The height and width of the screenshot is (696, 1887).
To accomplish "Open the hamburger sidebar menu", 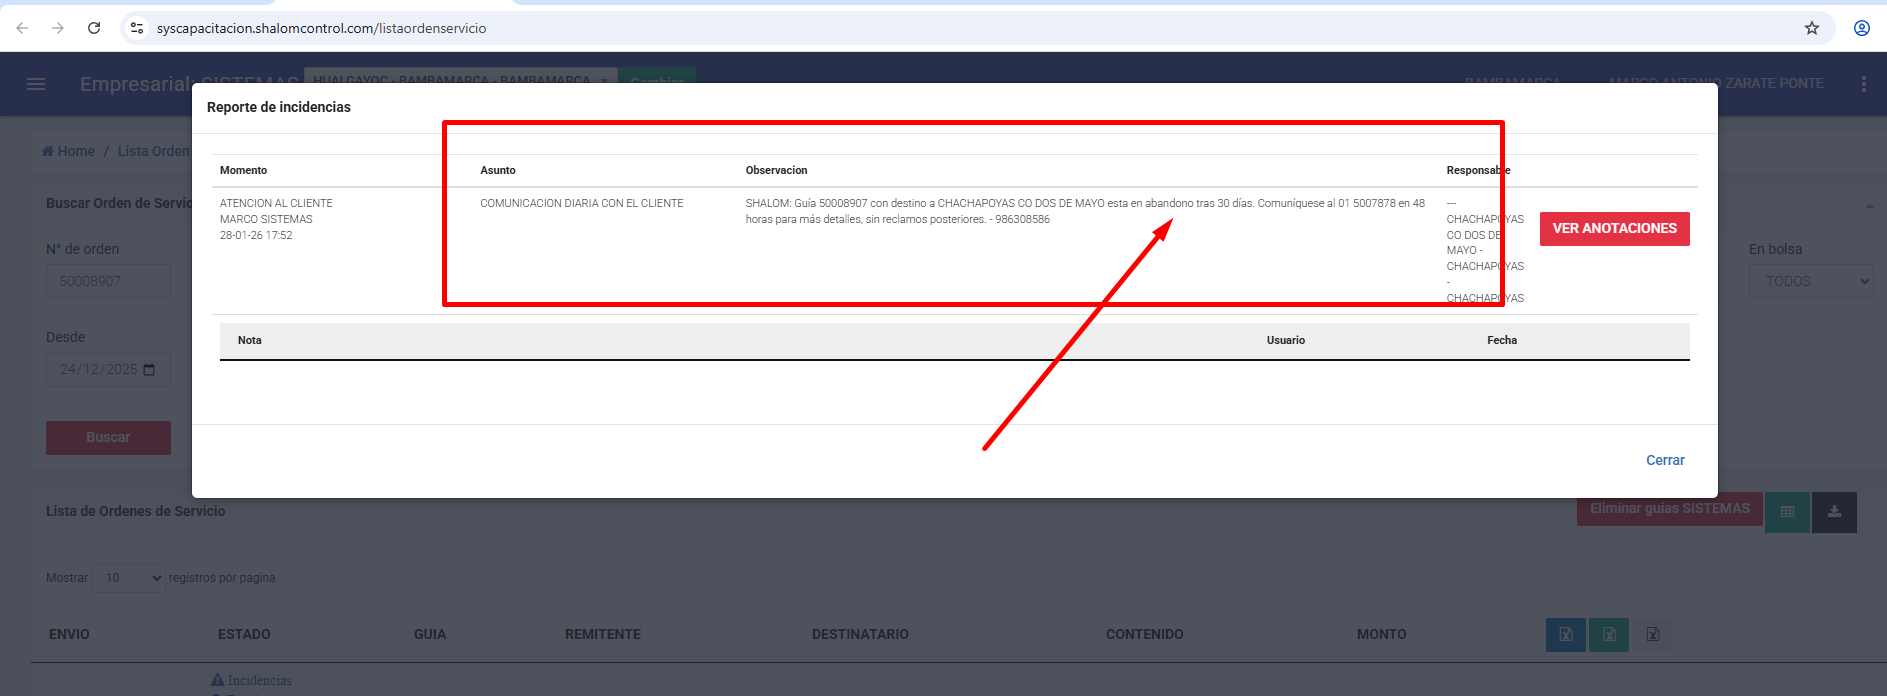I will point(36,84).
